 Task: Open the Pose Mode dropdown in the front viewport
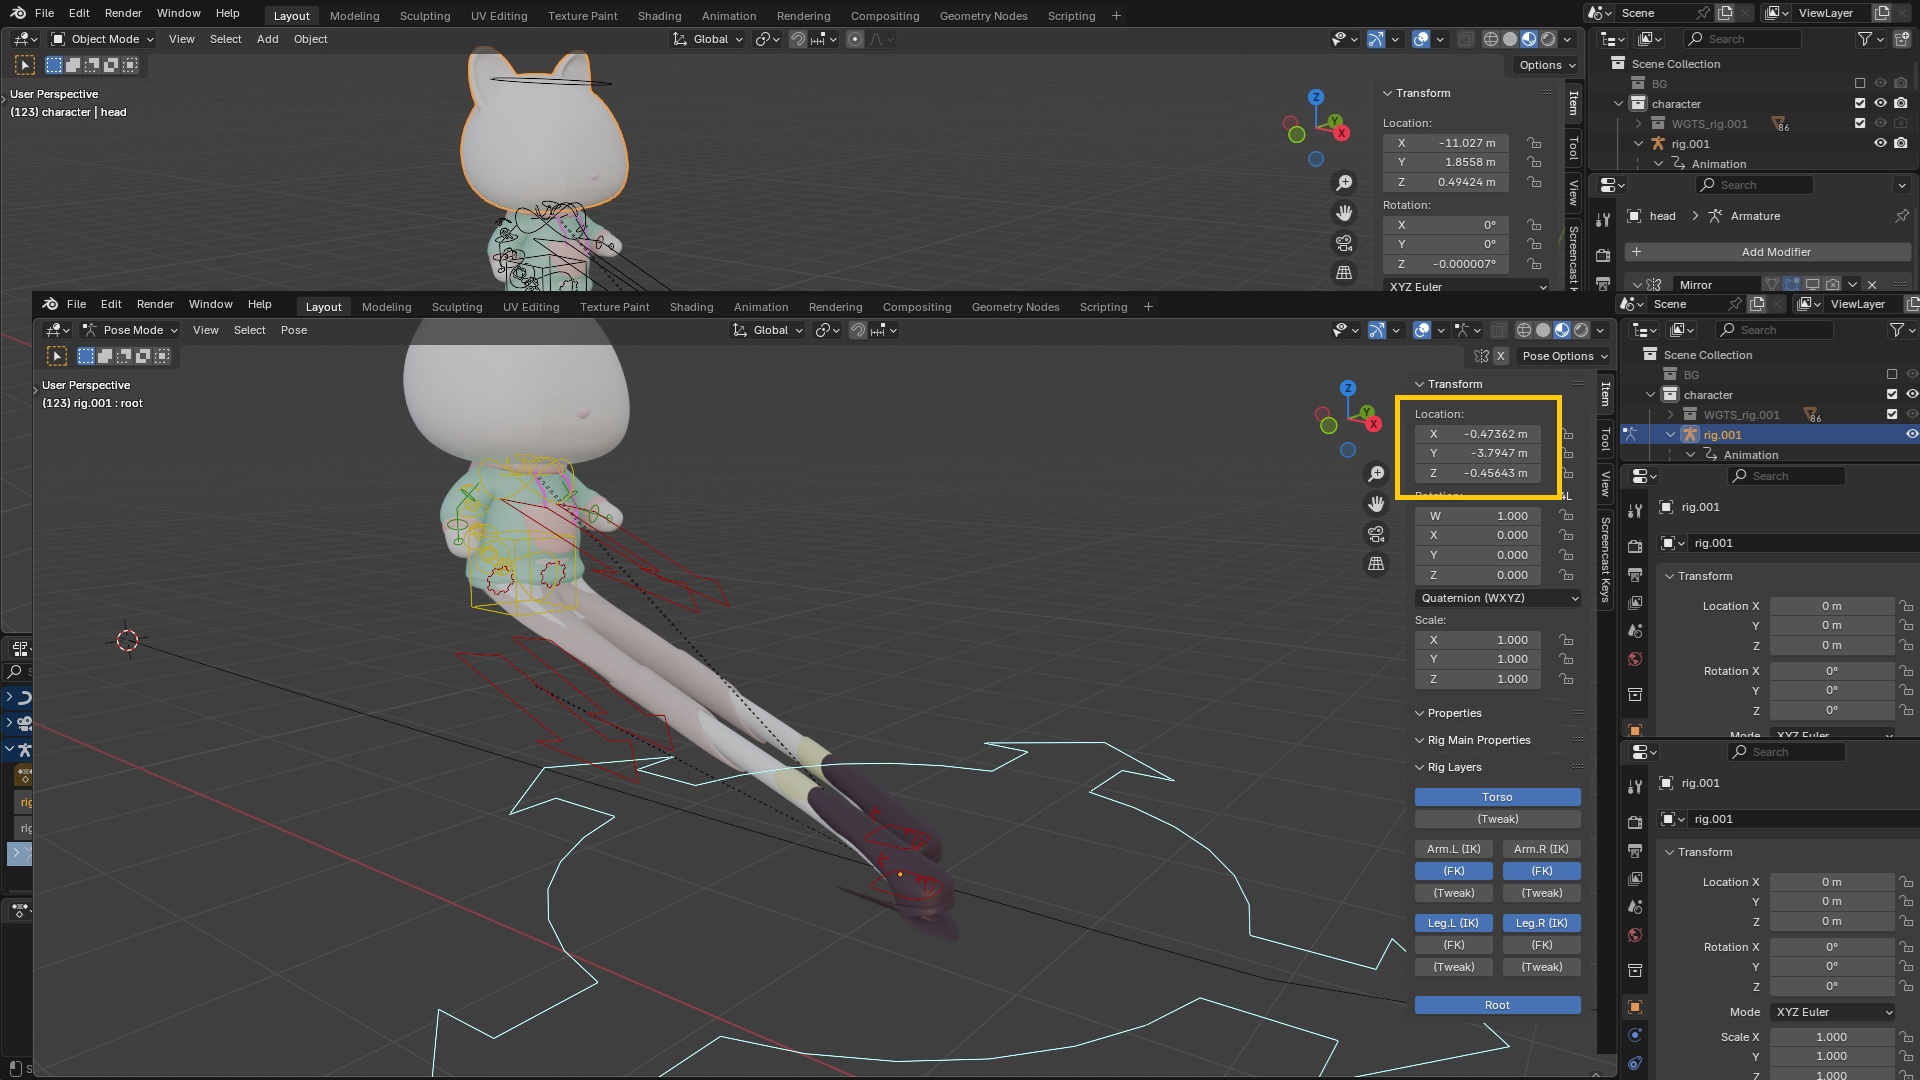tap(130, 330)
